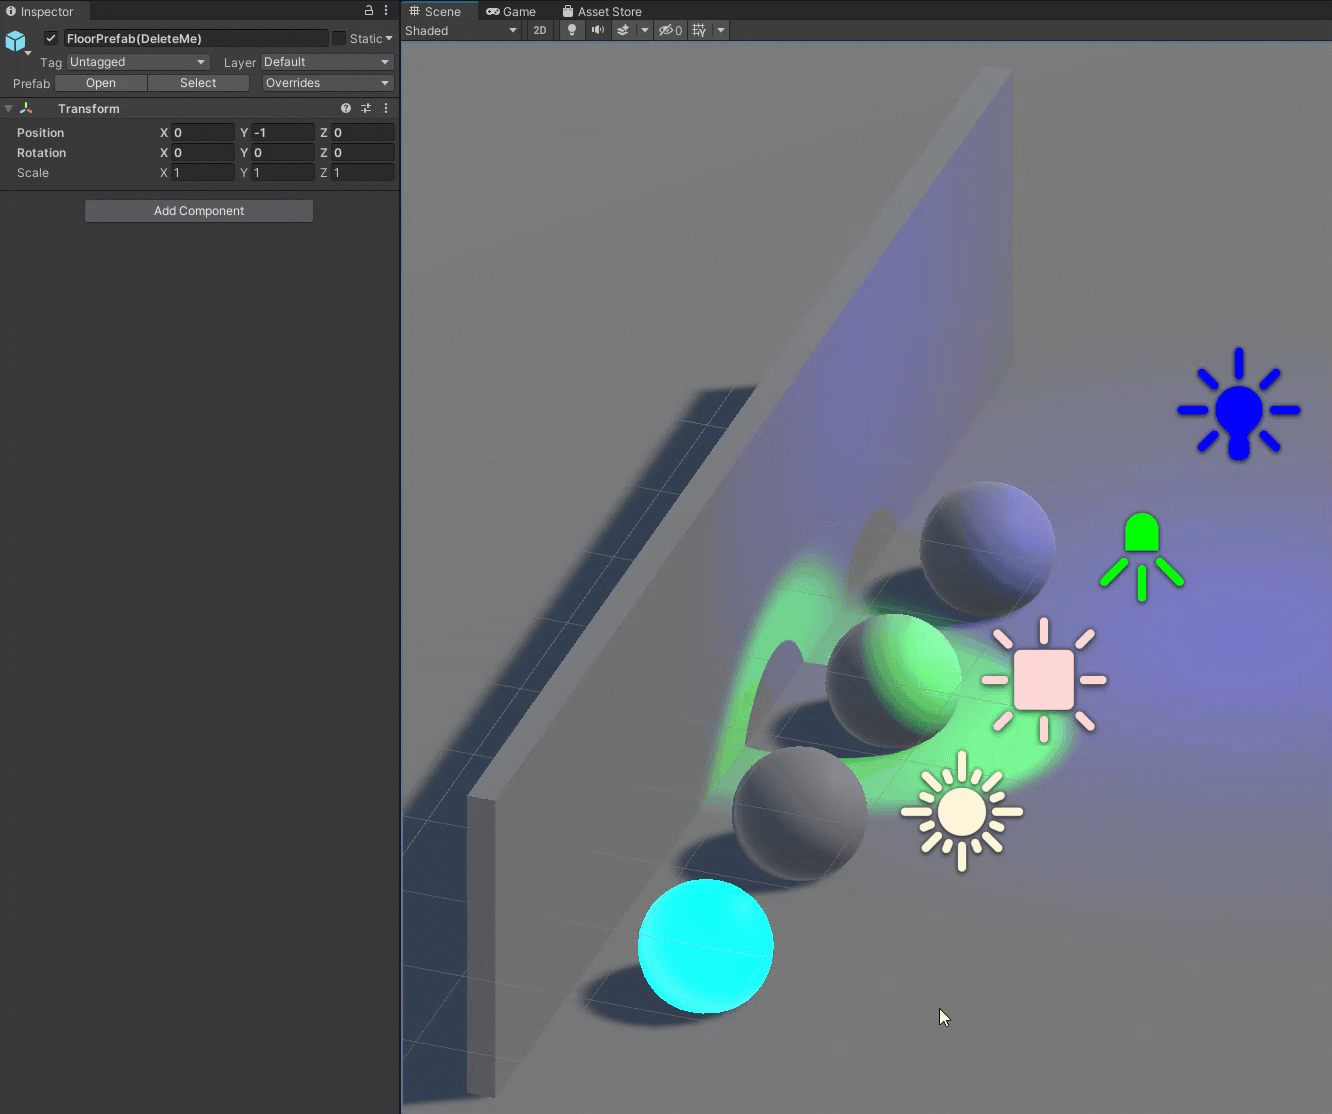Open the scene effects dropdown arrow

point(644,30)
